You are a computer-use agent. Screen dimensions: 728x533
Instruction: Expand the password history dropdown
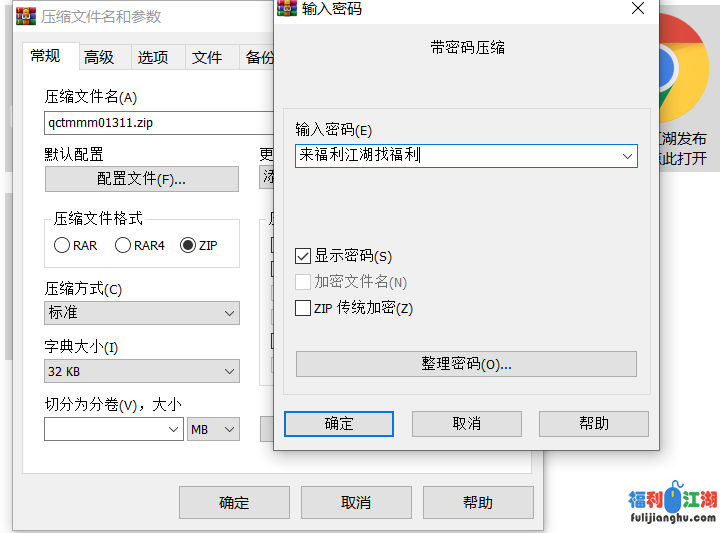point(627,156)
